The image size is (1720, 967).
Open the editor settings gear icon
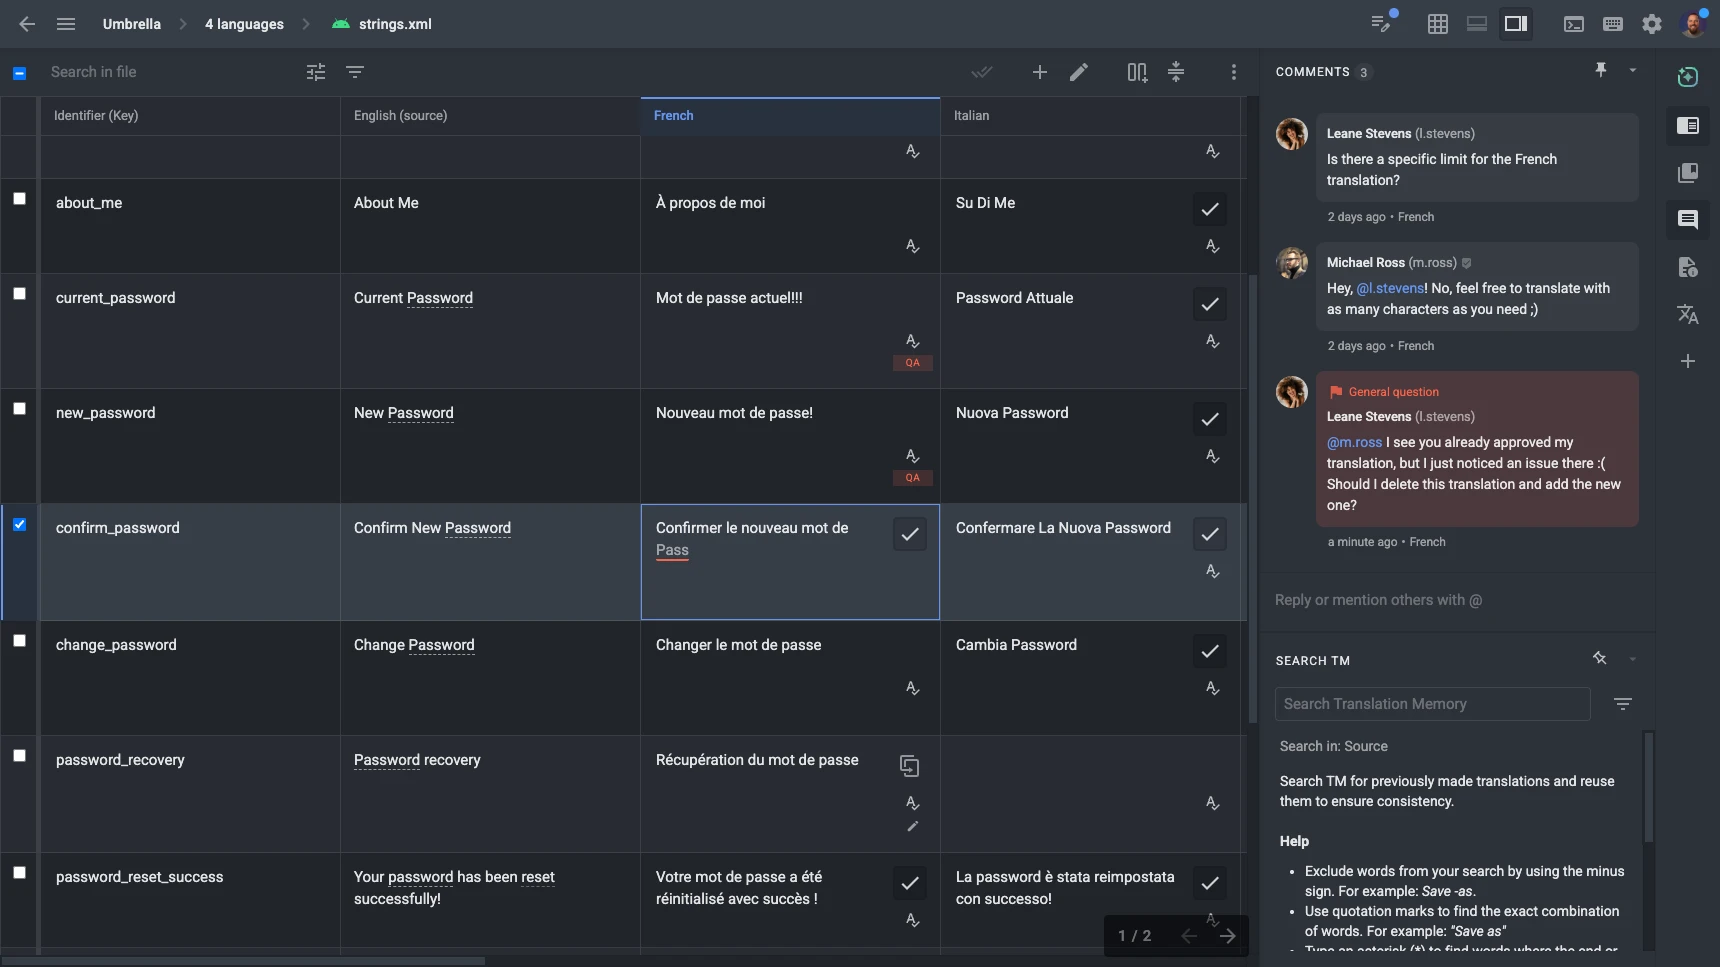pyautogui.click(x=1652, y=24)
